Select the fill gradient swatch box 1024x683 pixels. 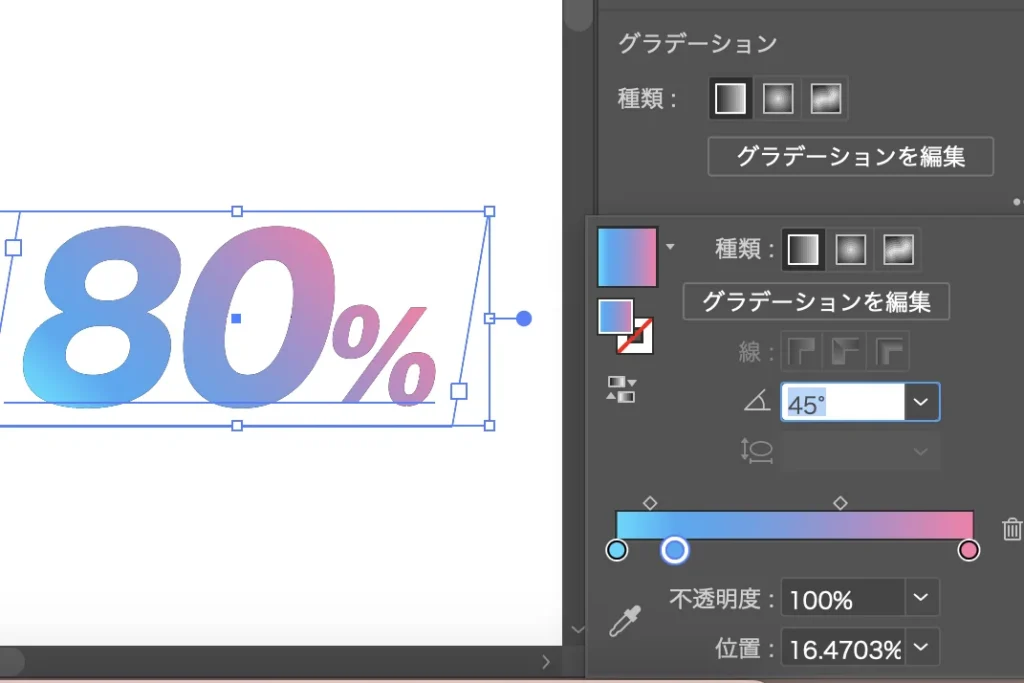pos(614,316)
